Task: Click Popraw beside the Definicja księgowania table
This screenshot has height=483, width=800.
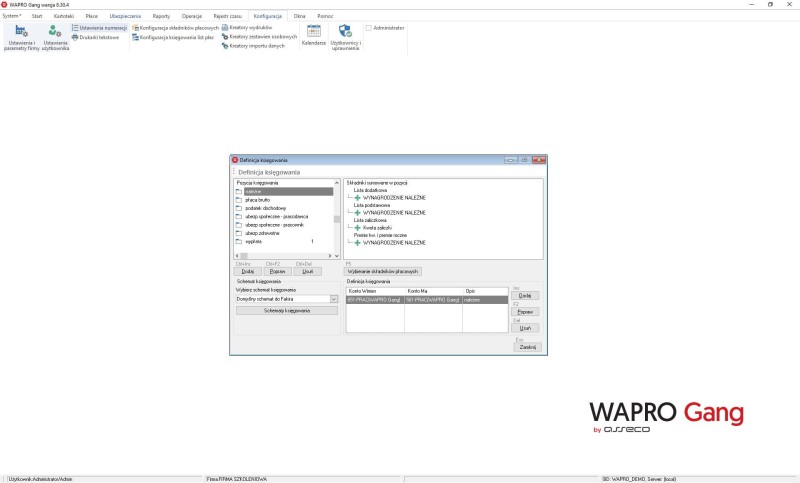Action: tap(525, 312)
